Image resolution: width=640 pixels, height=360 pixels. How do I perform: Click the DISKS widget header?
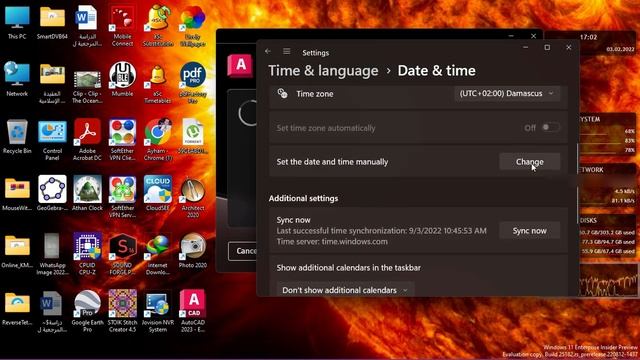[589, 220]
